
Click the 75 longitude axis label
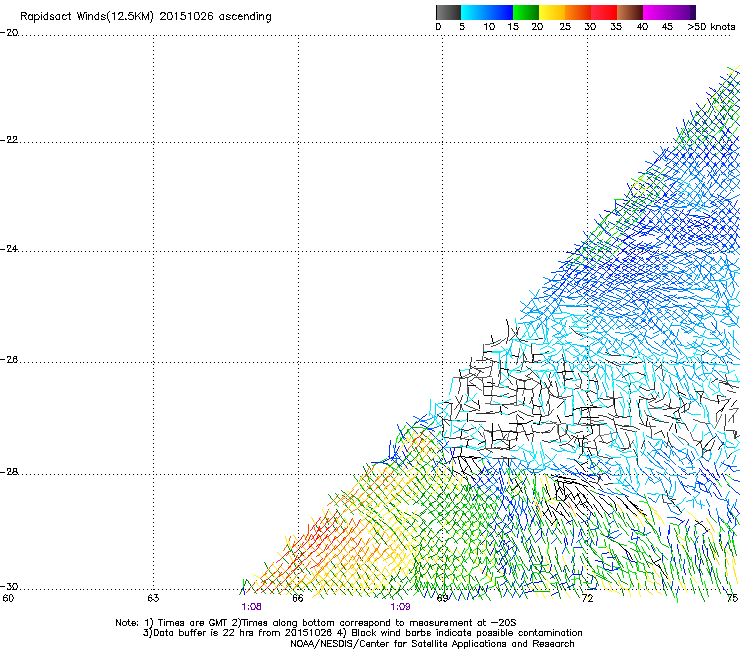pyautogui.click(x=732, y=598)
